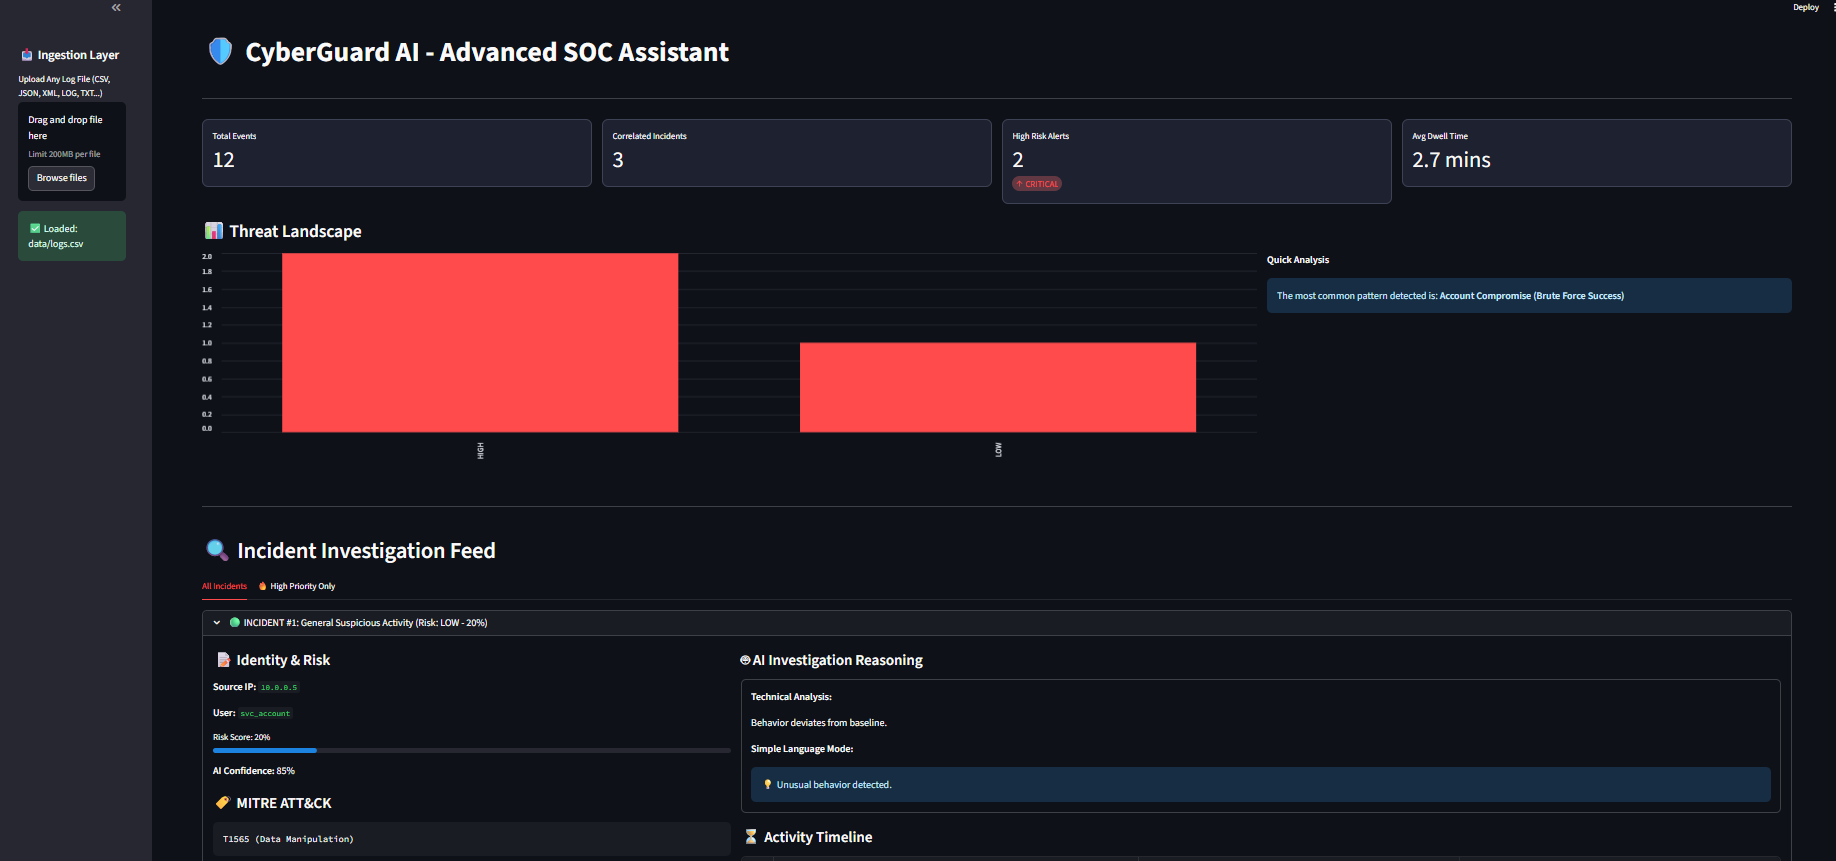Viewport: 1836px width, 861px height.
Task: Click the green checkmark Loaded icon
Action: (35, 228)
